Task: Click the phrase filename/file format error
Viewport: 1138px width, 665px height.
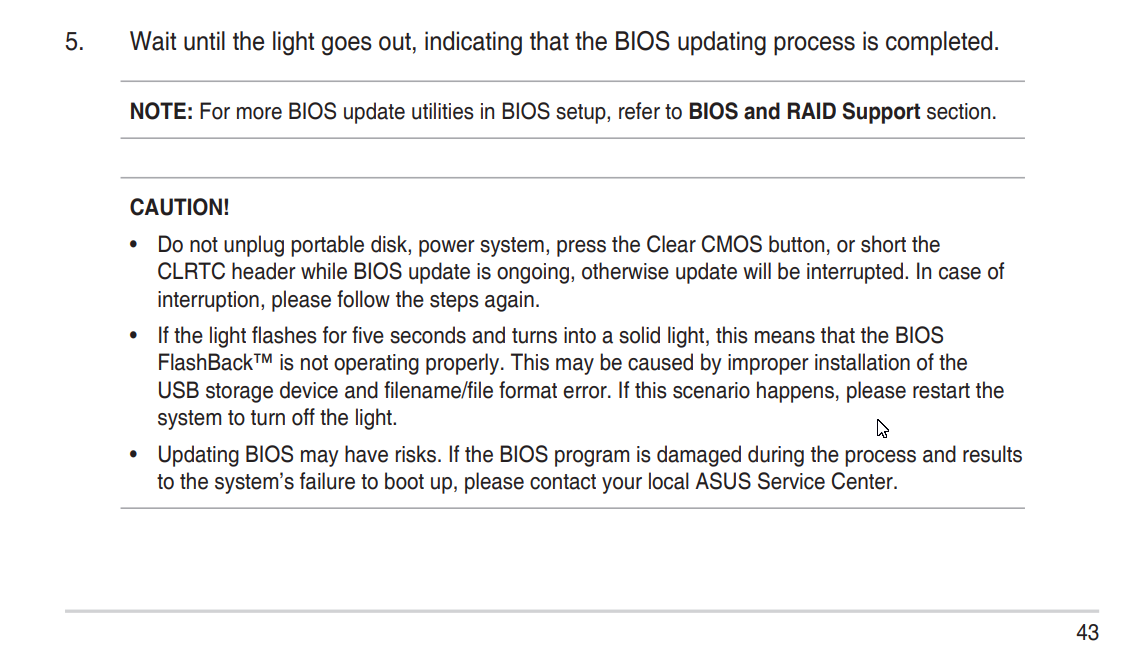Action: [x=497, y=391]
